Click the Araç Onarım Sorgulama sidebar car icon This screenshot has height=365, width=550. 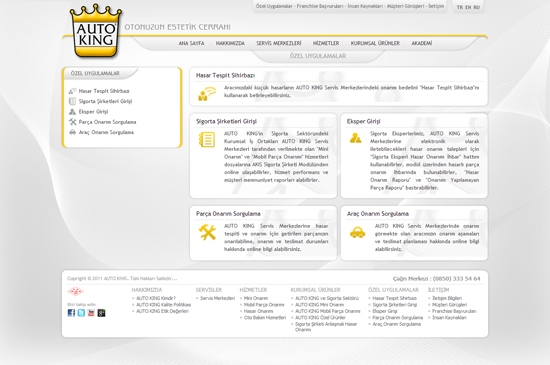click(72, 132)
